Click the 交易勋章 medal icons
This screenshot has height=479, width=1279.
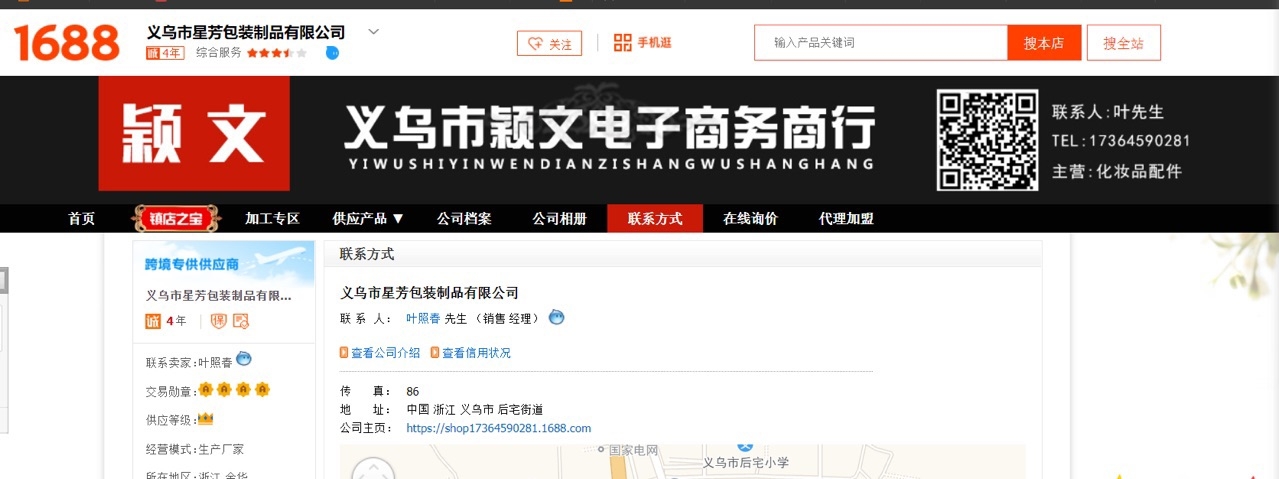pyautogui.click(x=234, y=389)
